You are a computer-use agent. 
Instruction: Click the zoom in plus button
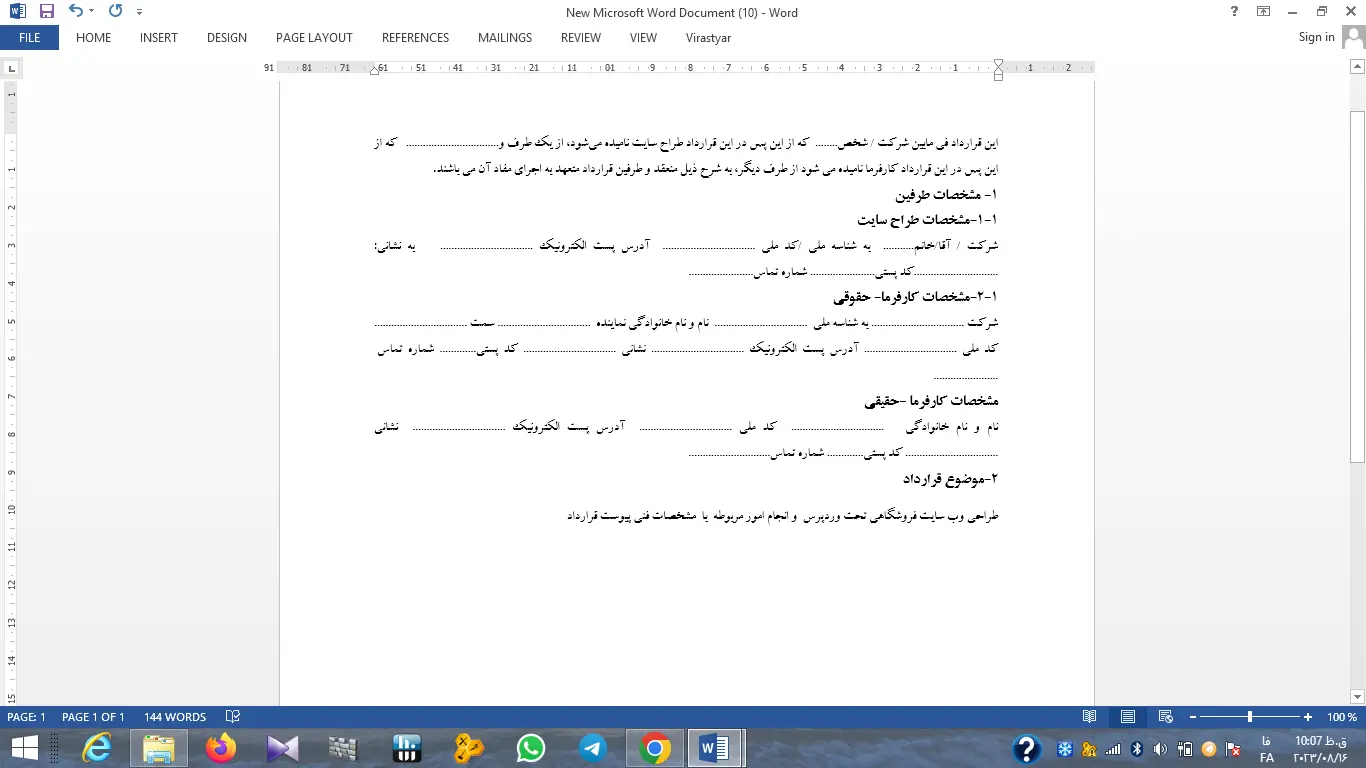tap(1308, 717)
